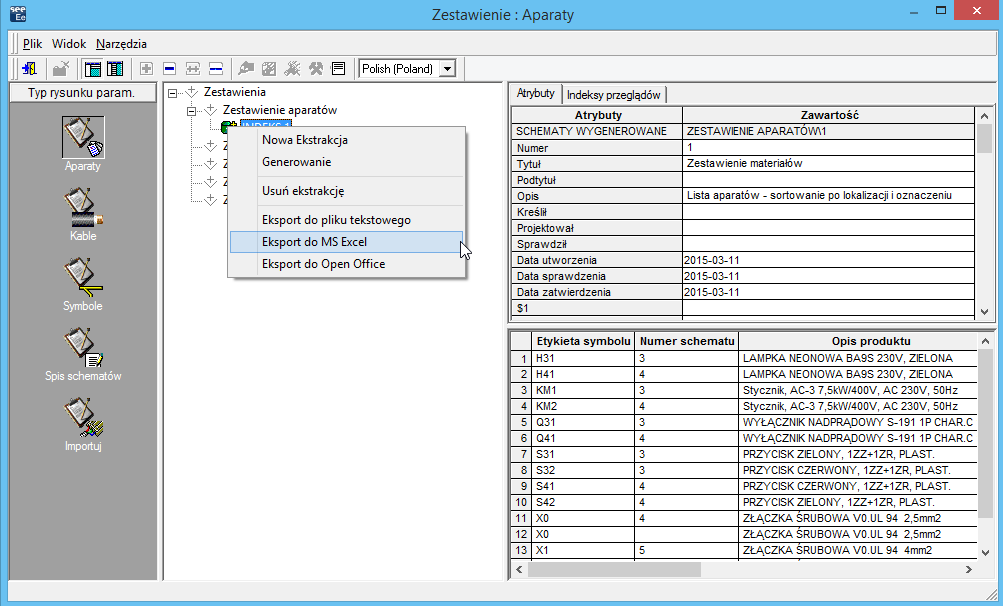
Task: Click the plus (expand) toolbar icon
Action: pyautogui.click(x=146, y=68)
